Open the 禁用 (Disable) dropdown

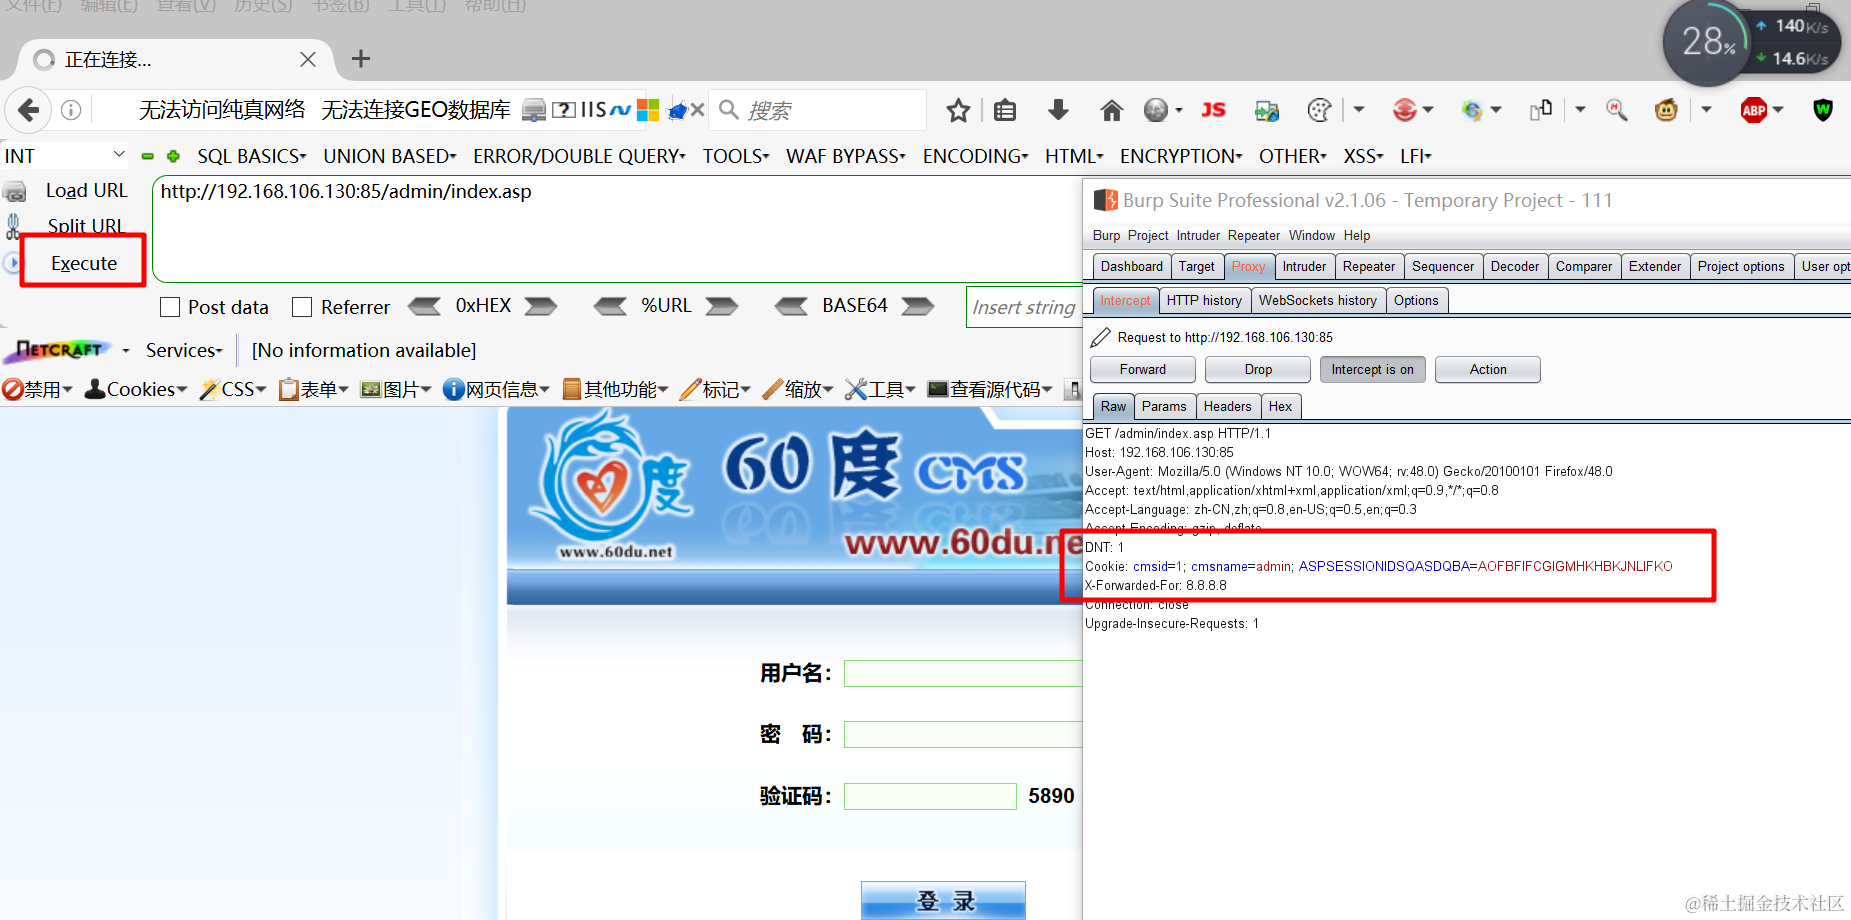38,389
